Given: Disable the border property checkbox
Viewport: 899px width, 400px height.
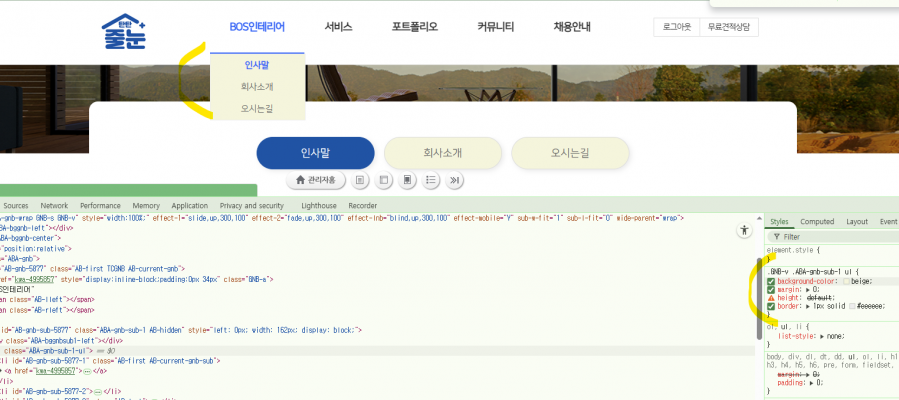Looking at the screenshot, I should click(771, 306).
